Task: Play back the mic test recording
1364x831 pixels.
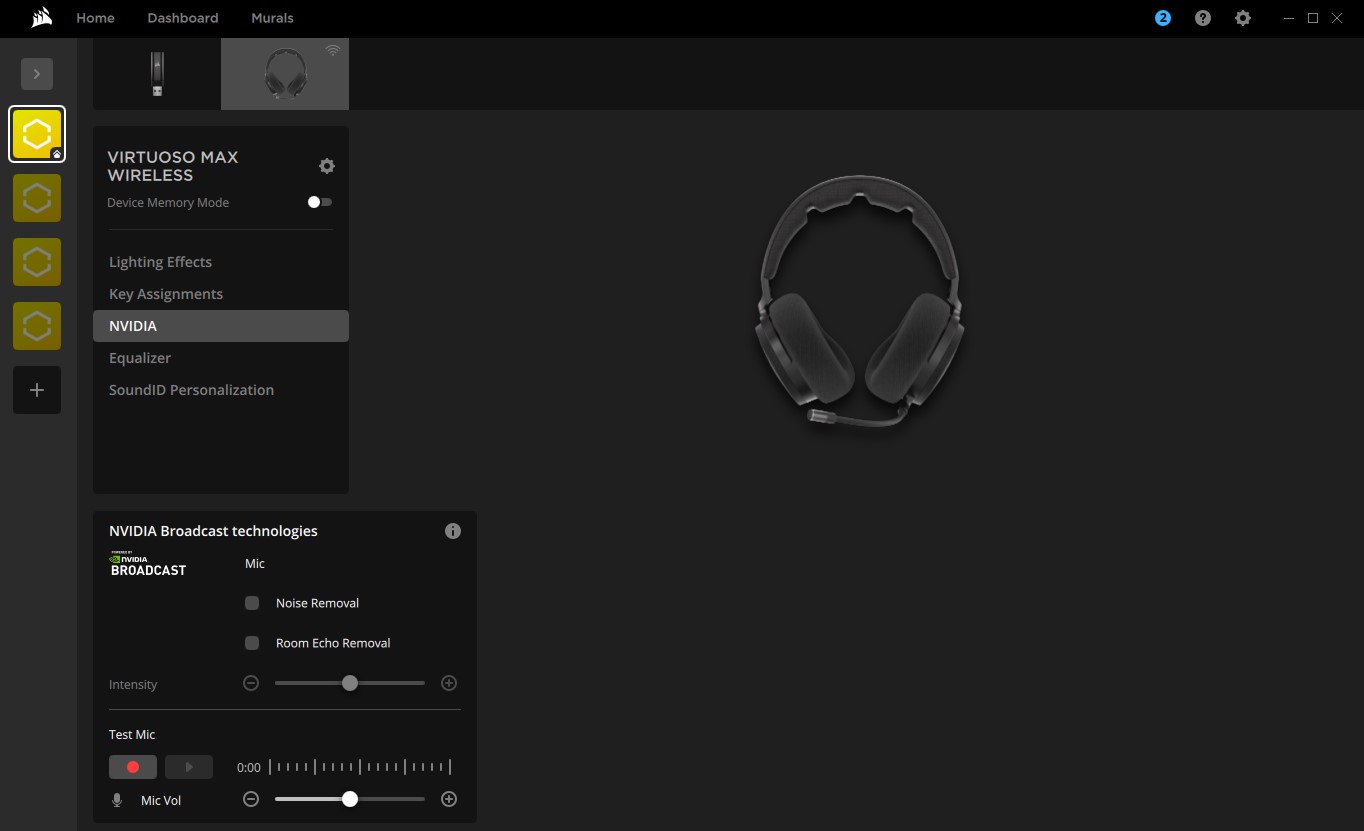Action: [x=189, y=767]
